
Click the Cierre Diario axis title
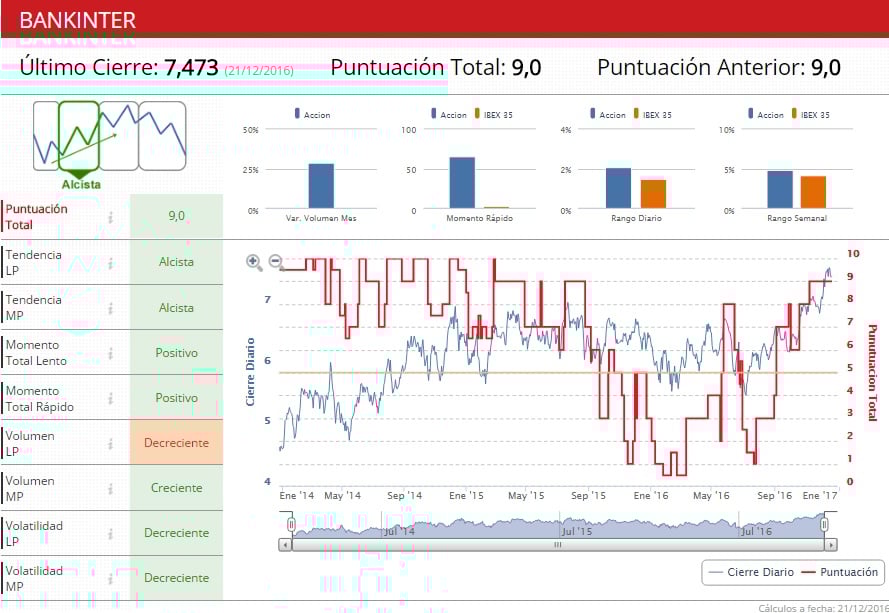(x=250, y=371)
